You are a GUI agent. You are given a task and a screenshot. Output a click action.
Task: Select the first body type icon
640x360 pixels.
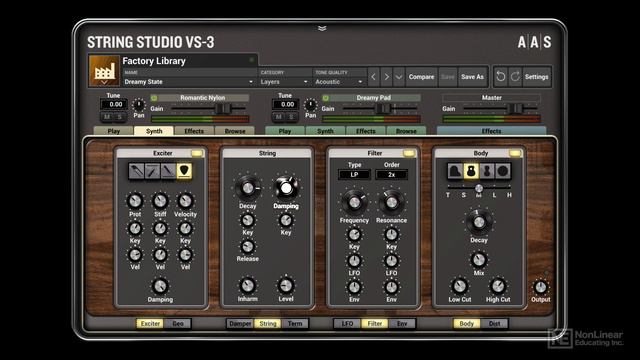[x=455, y=171]
